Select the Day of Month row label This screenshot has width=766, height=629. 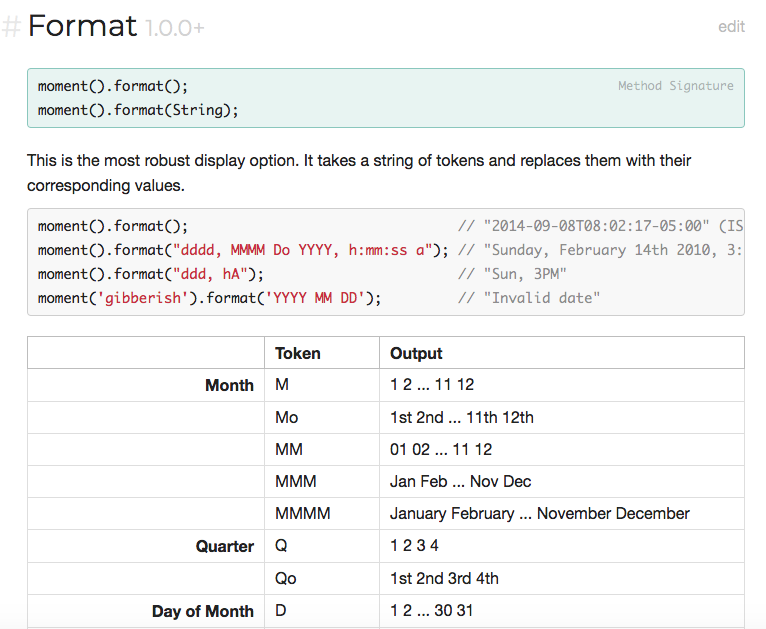coord(203,611)
